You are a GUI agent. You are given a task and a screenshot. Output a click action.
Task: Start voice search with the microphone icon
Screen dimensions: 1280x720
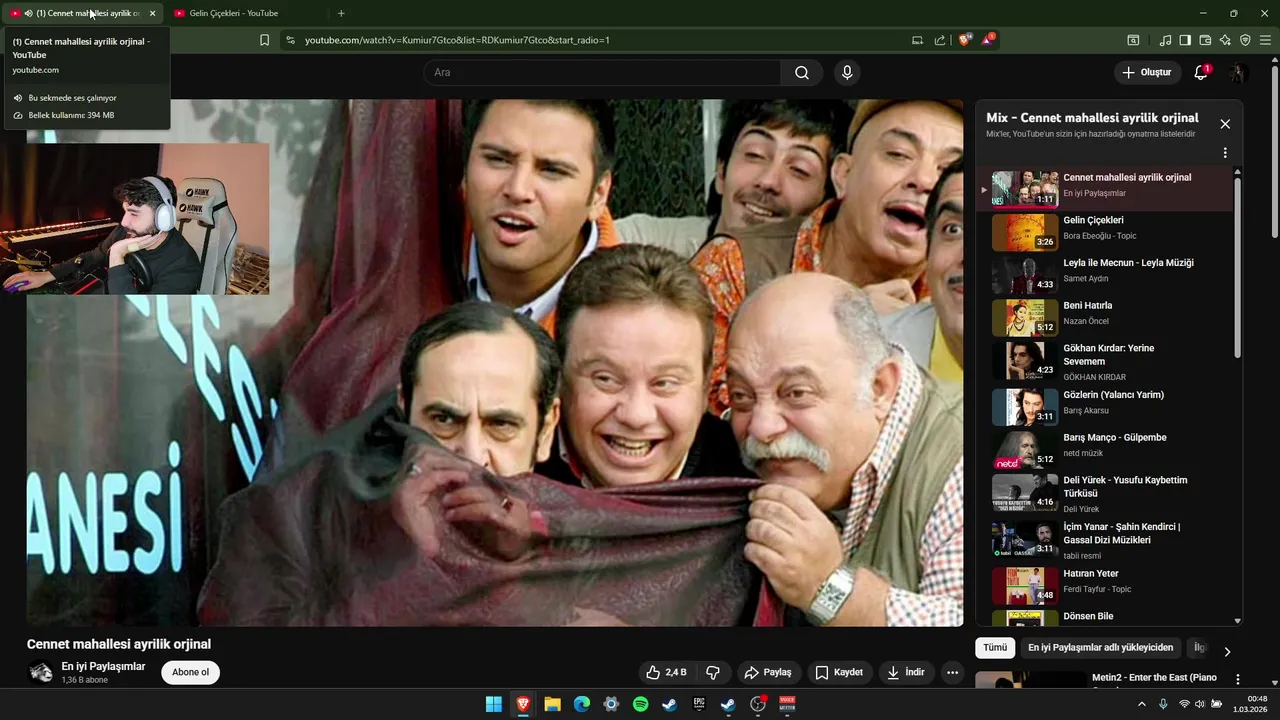[x=847, y=72]
